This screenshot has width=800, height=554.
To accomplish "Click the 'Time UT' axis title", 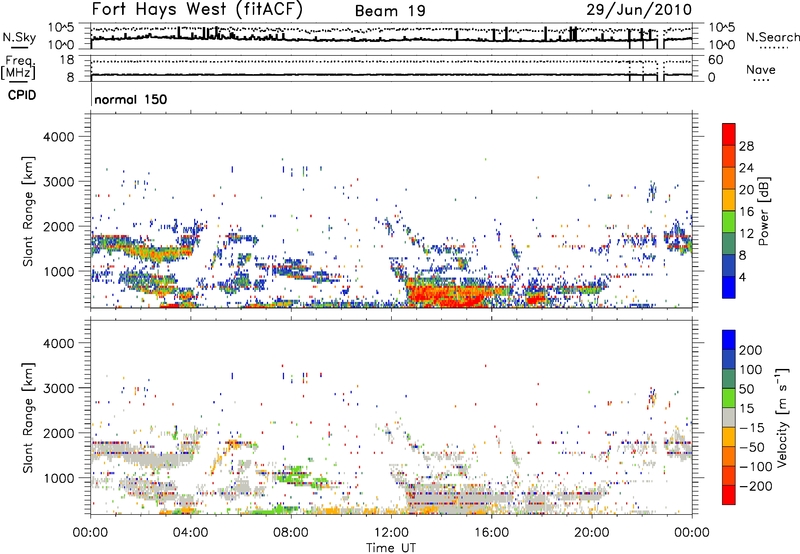I will pyautogui.click(x=391, y=548).
